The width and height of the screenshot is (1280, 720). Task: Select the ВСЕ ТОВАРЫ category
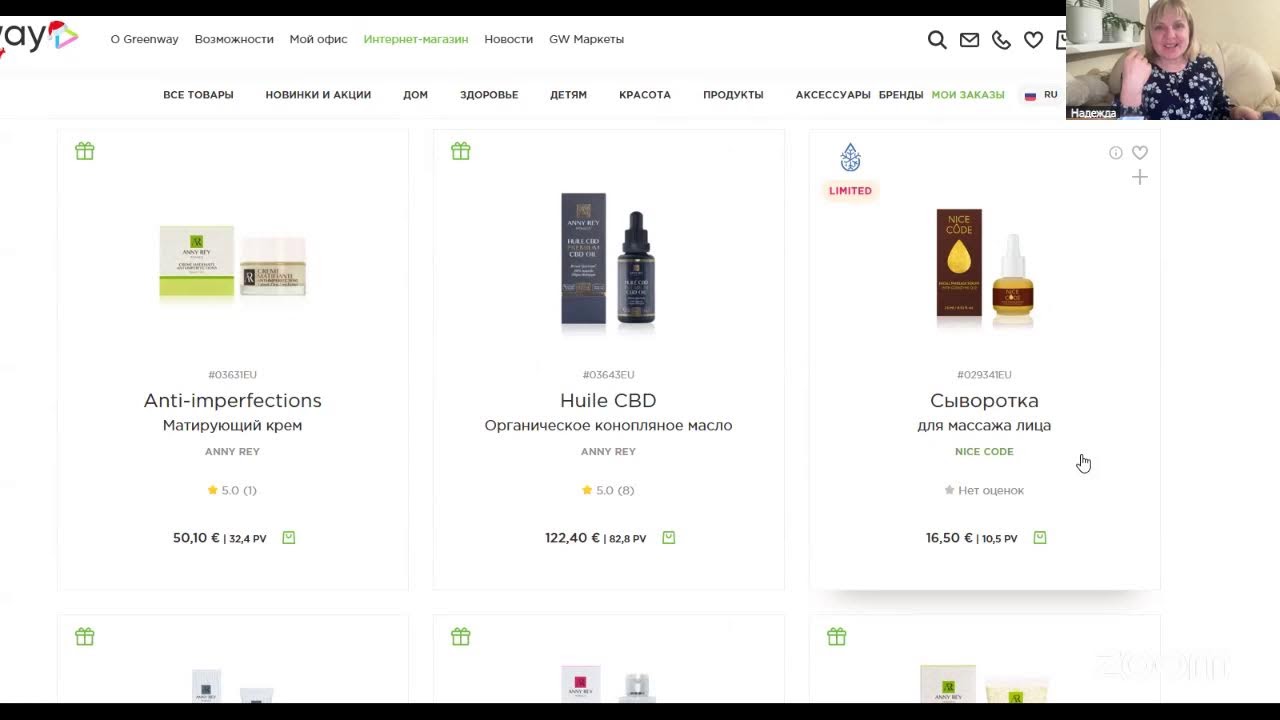(198, 95)
